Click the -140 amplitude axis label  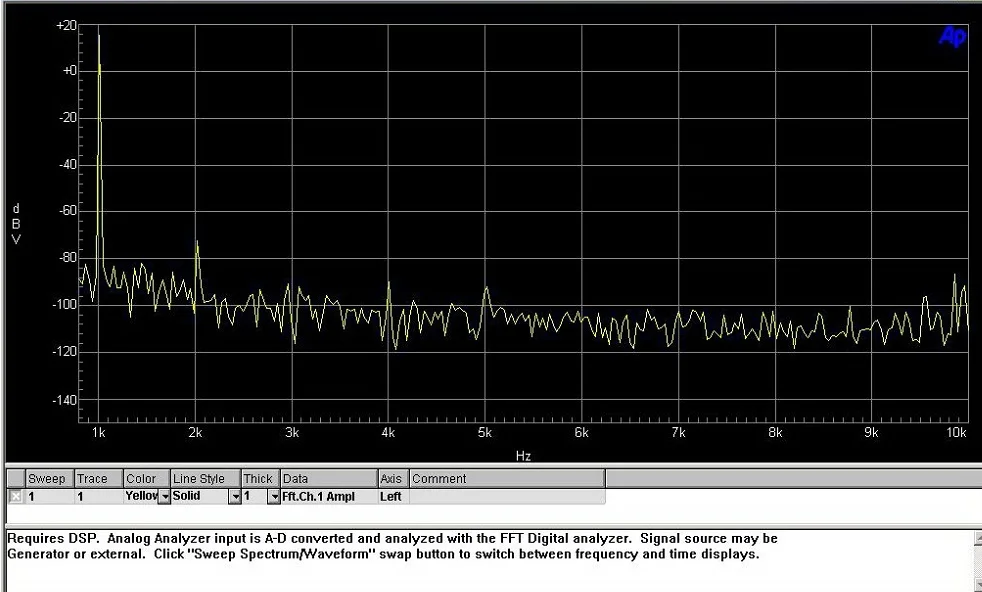click(65, 400)
